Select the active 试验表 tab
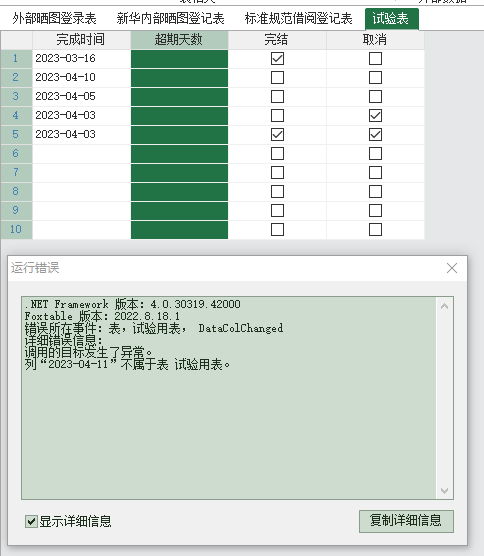484x556 pixels. point(391,18)
